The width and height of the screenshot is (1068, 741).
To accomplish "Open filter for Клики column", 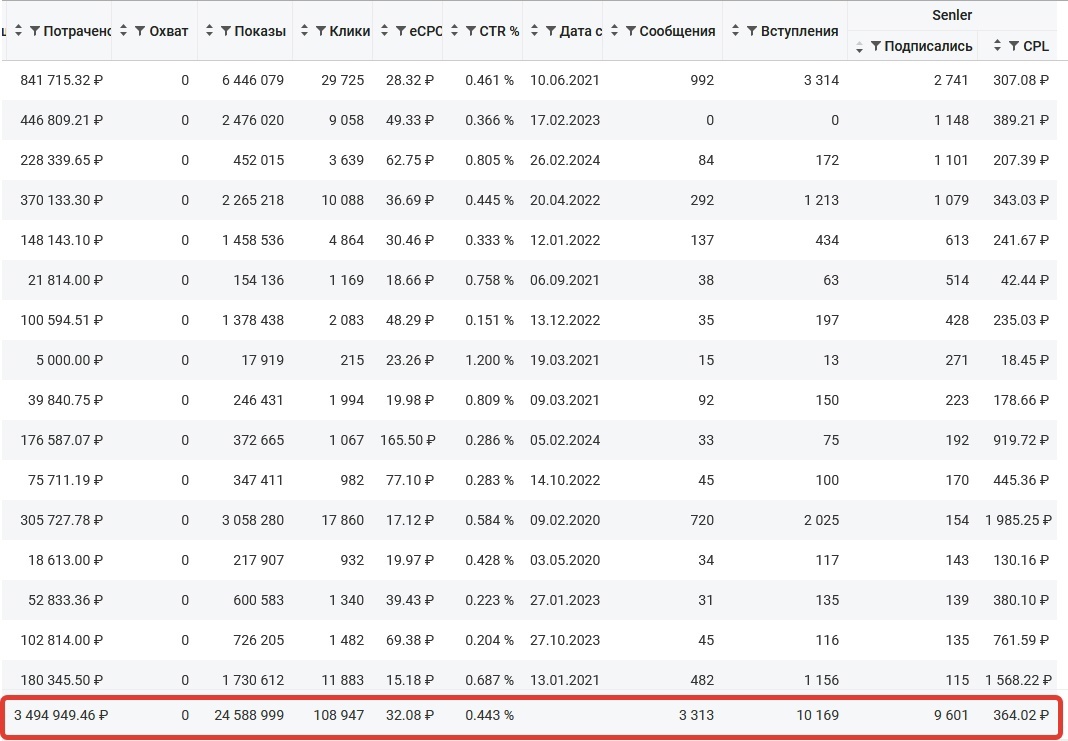I will (x=320, y=31).
